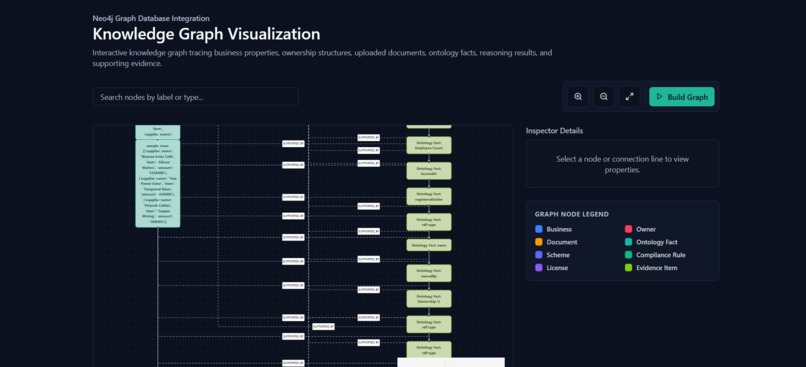
Task: Click the Document orange legend swatch
Action: coord(539,242)
